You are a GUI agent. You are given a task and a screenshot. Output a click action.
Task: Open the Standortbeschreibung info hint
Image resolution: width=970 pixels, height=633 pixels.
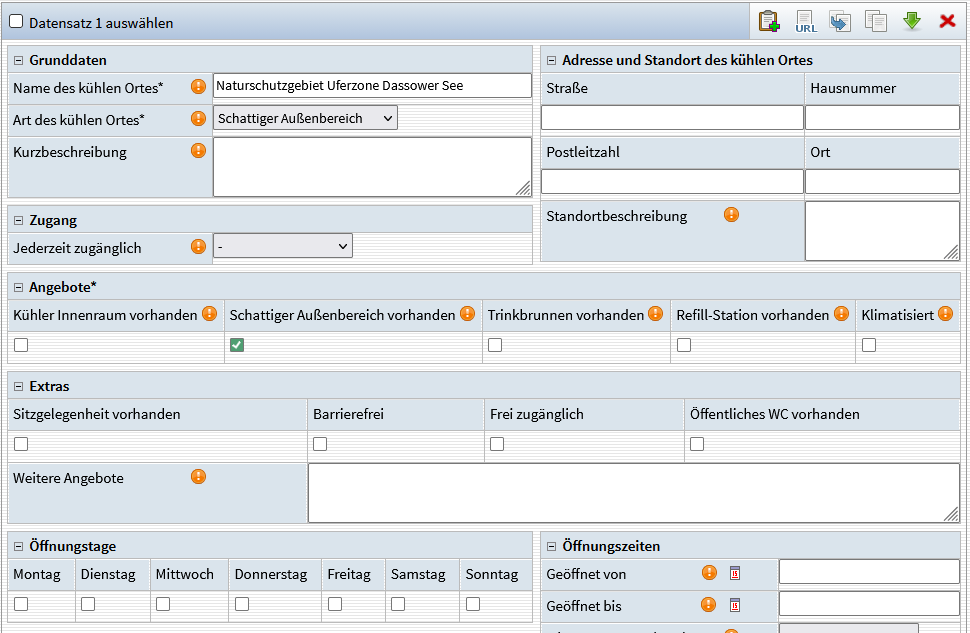click(731, 215)
